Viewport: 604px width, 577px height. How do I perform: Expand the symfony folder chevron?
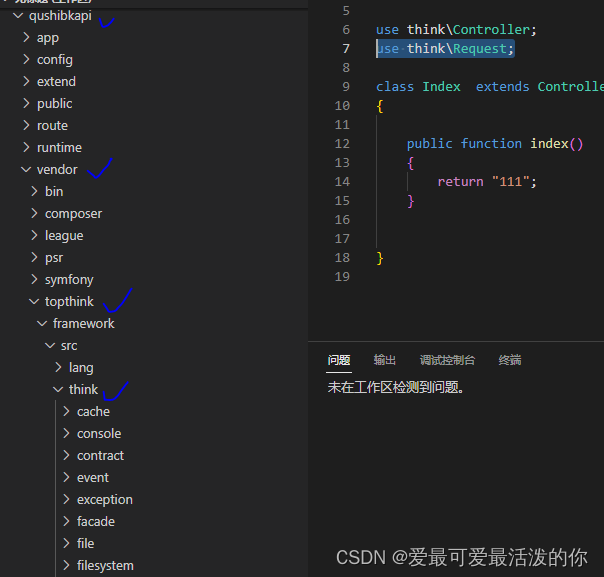pyautogui.click(x=34, y=279)
